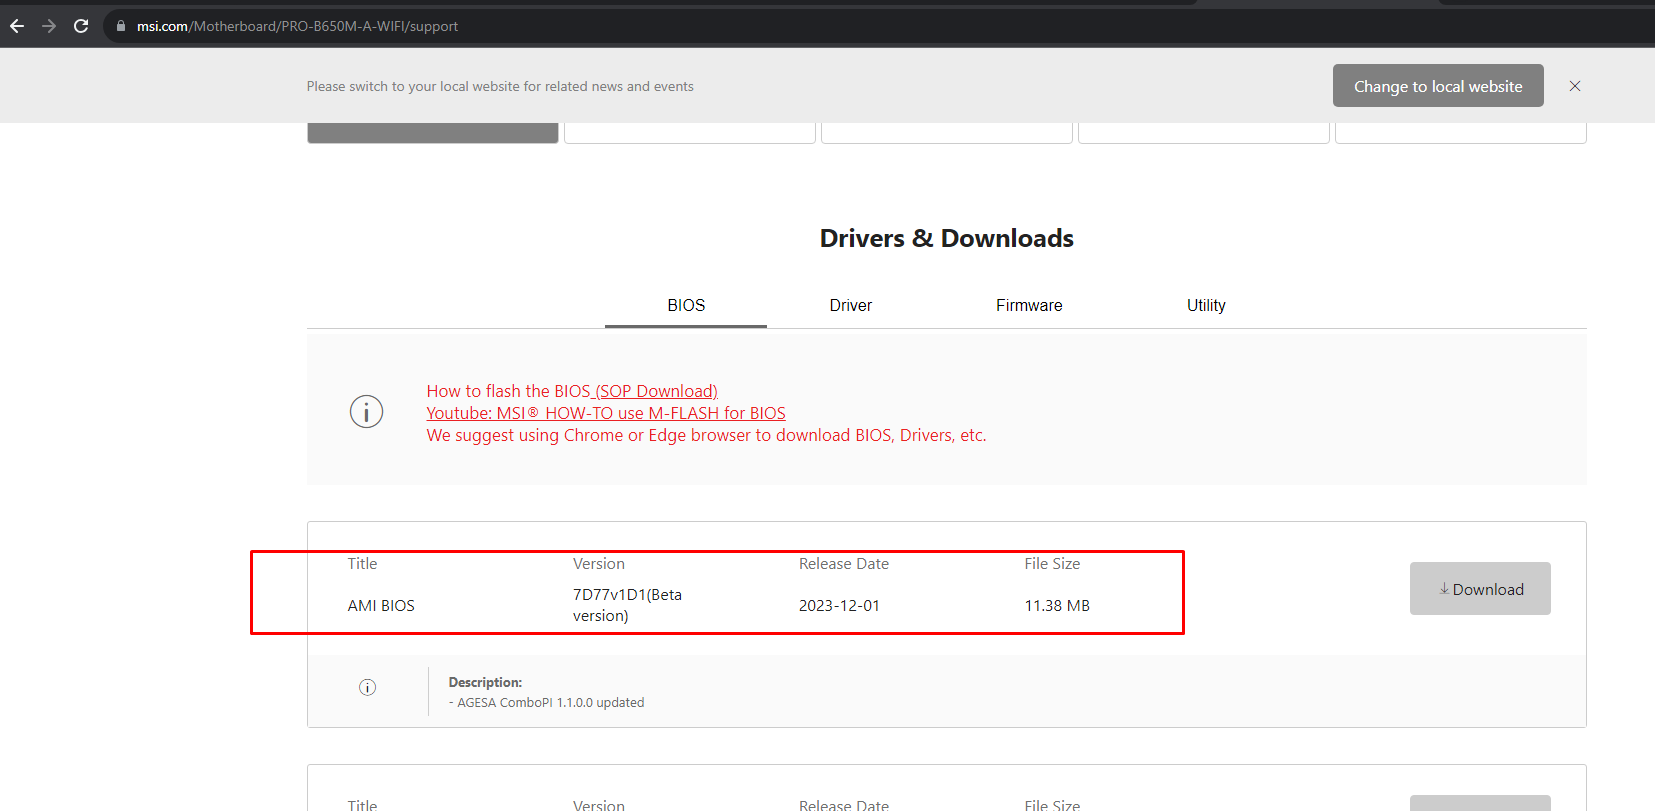Go back using the browser back arrow

pos(17,26)
